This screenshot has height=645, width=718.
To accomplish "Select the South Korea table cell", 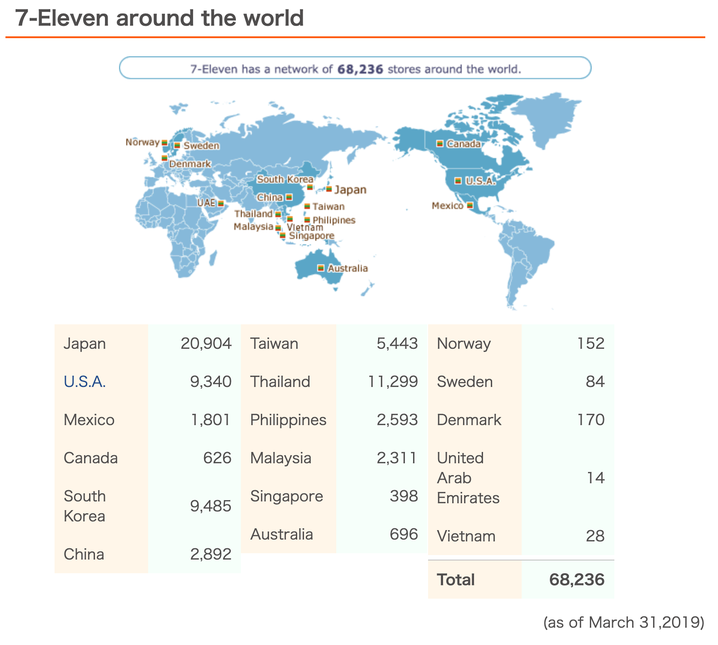I will (x=101, y=506).
